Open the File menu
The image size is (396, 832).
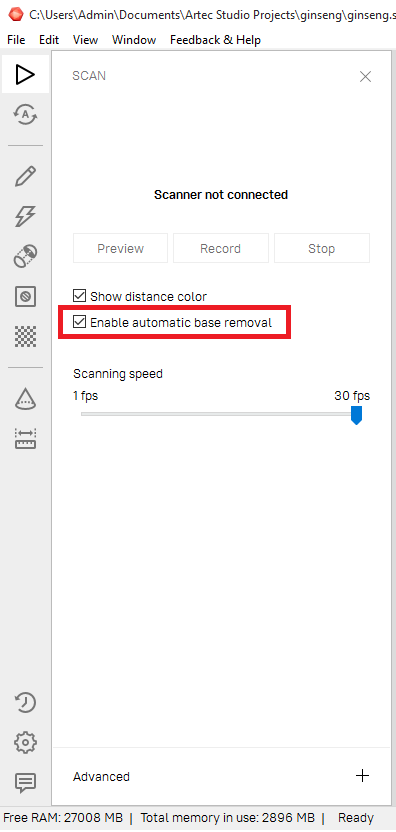coord(16,40)
